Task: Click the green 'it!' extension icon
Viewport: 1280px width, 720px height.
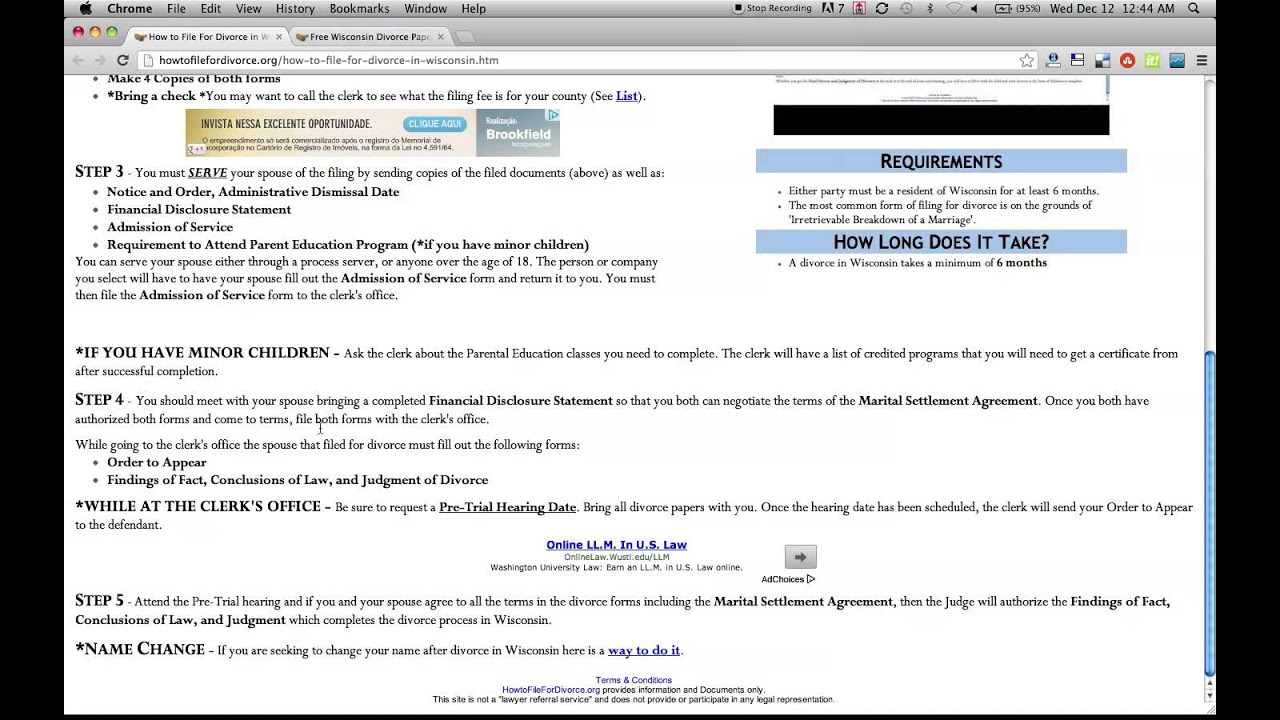Action: (x=1152, y=60)
